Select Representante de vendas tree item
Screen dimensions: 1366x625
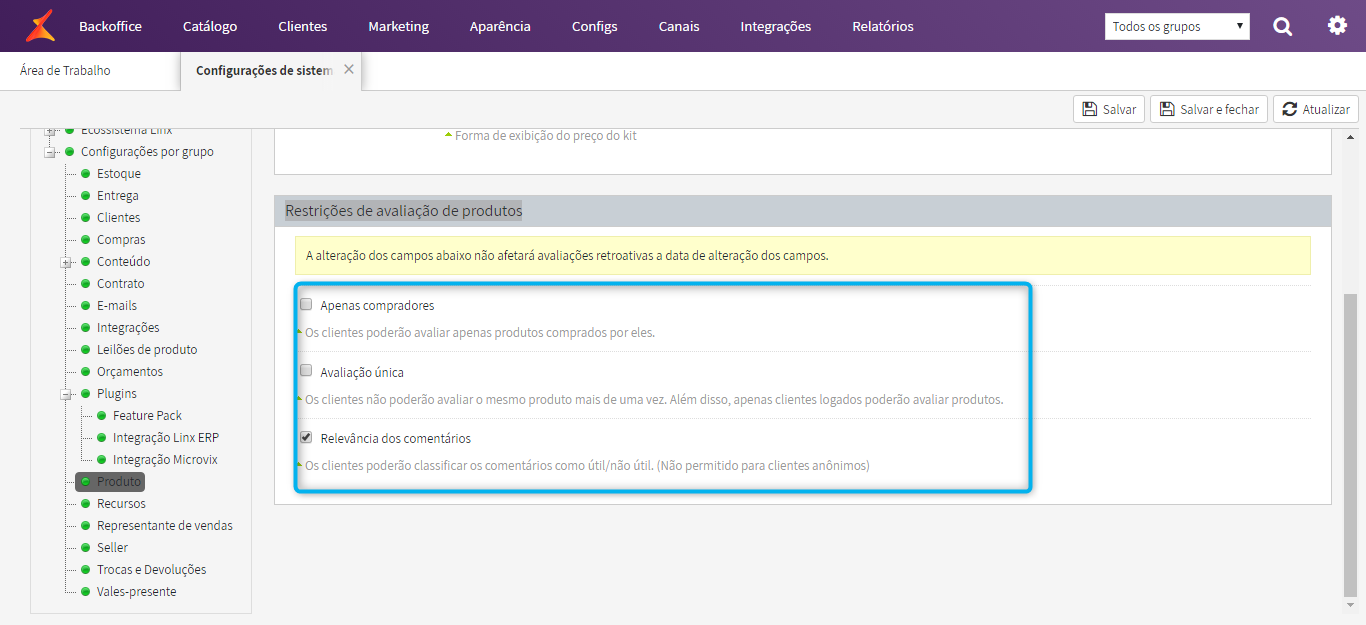(x=165, y=526)
